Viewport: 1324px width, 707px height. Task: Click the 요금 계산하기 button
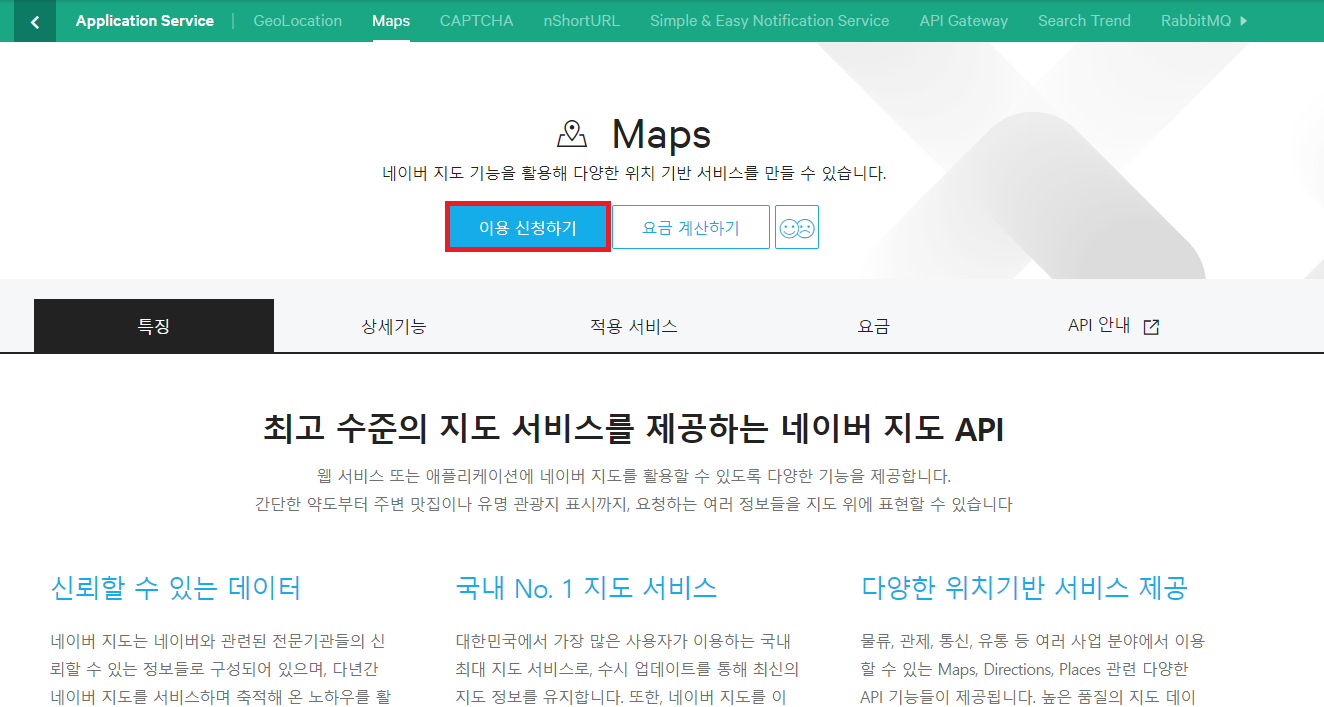coord(691,227)
